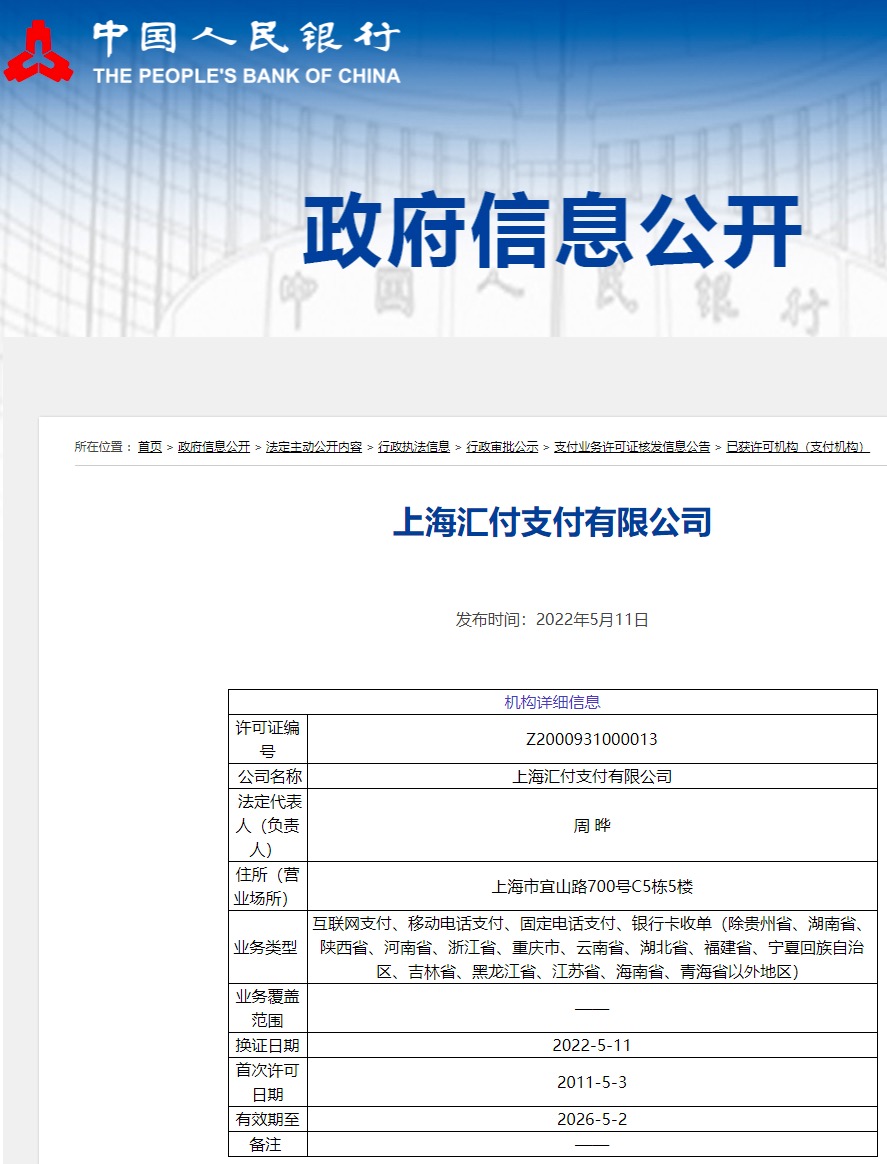Open the 行政执法信息 link
Viewport: 887px width, 1164px height.
(417, 448)
